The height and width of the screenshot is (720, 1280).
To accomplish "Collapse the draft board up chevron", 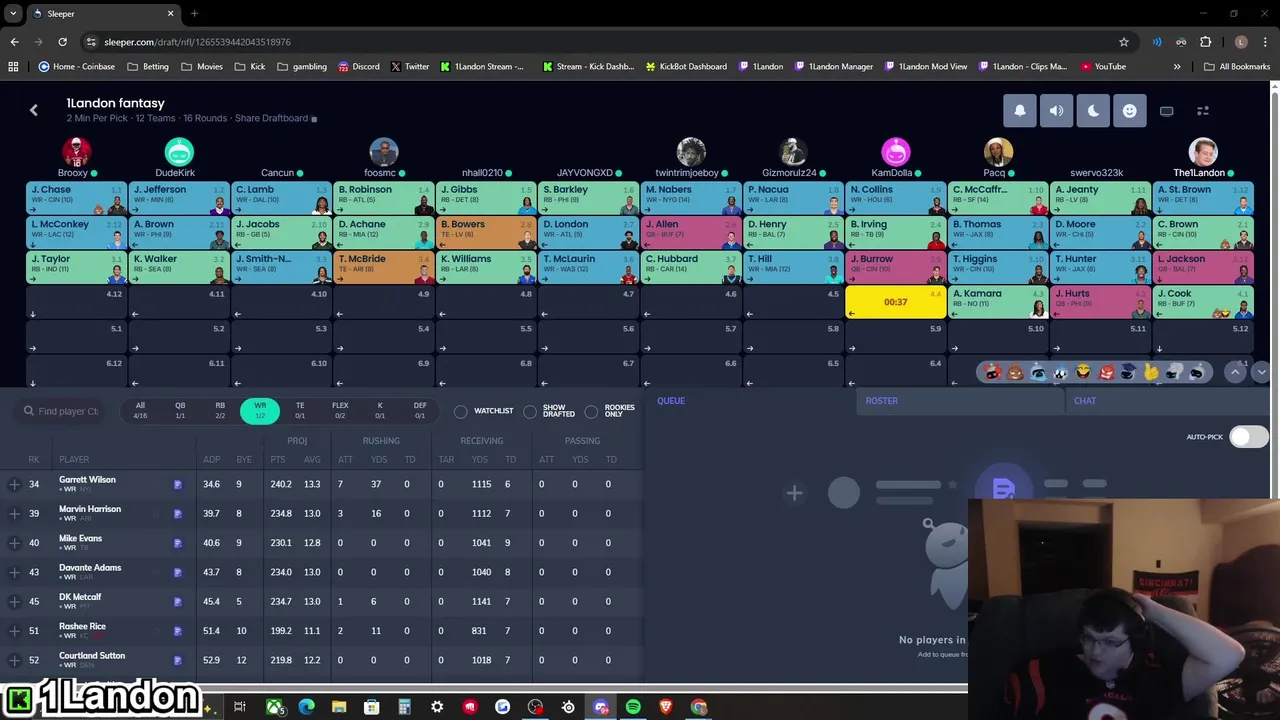I will (x=1235, y=372).
